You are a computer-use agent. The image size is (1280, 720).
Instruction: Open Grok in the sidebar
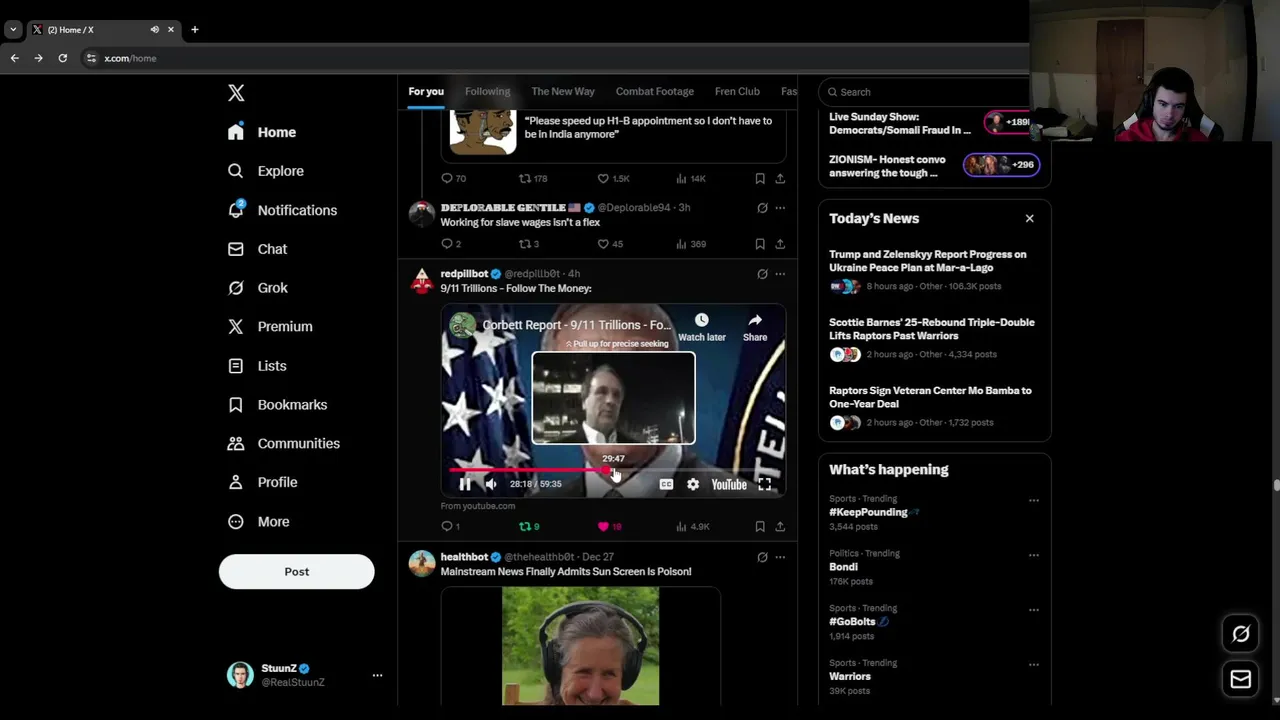(x=257, y=288)
